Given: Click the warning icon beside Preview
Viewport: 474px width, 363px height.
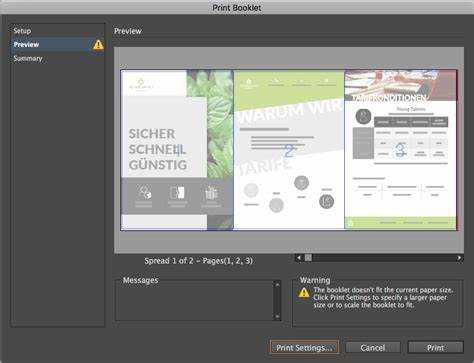Looking at the screenshot, I should pyautogui.click(x=98, y=45).
